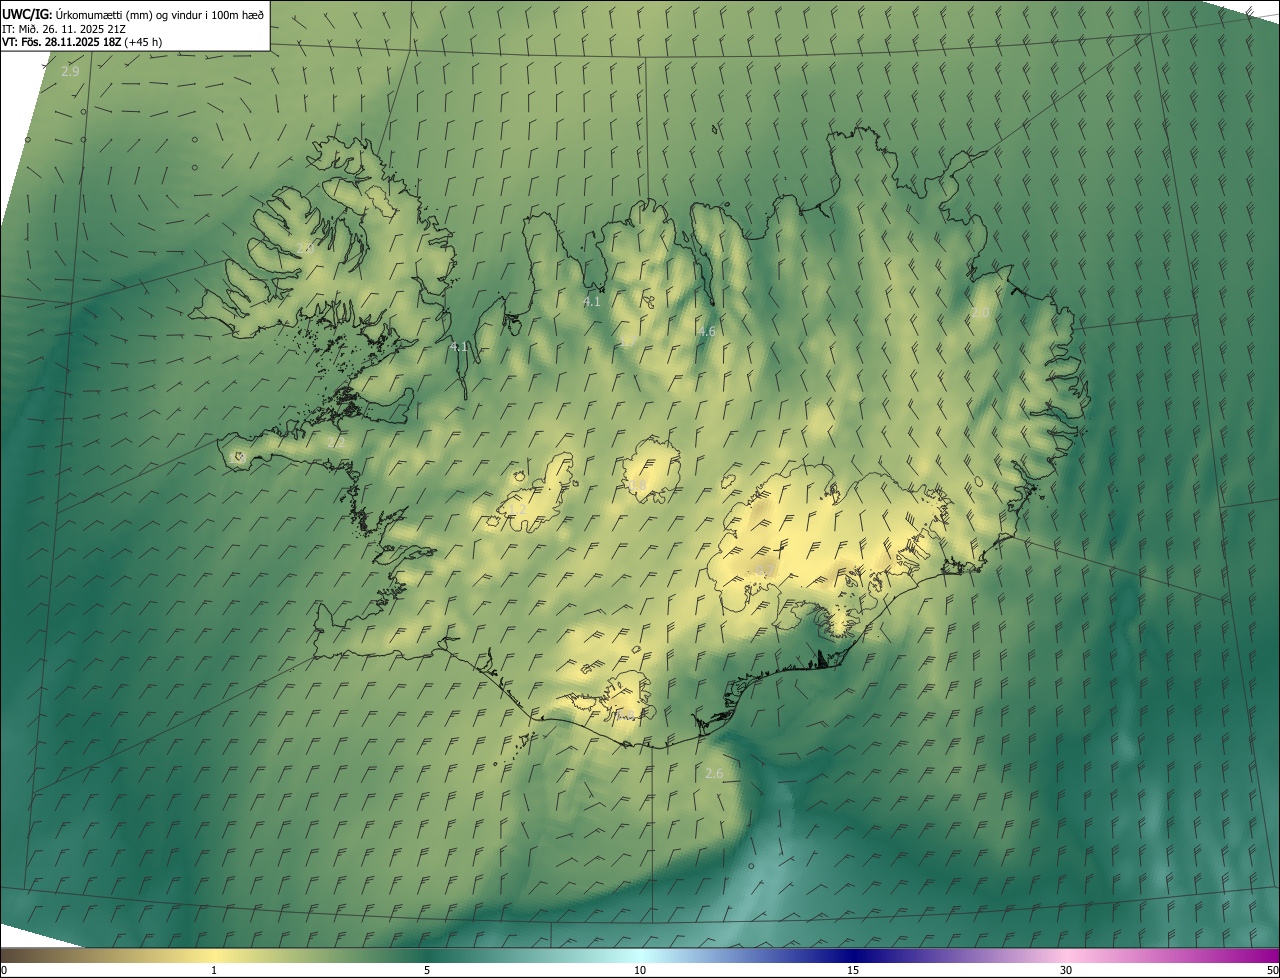Click the color scale tick label '50'

1272,970
